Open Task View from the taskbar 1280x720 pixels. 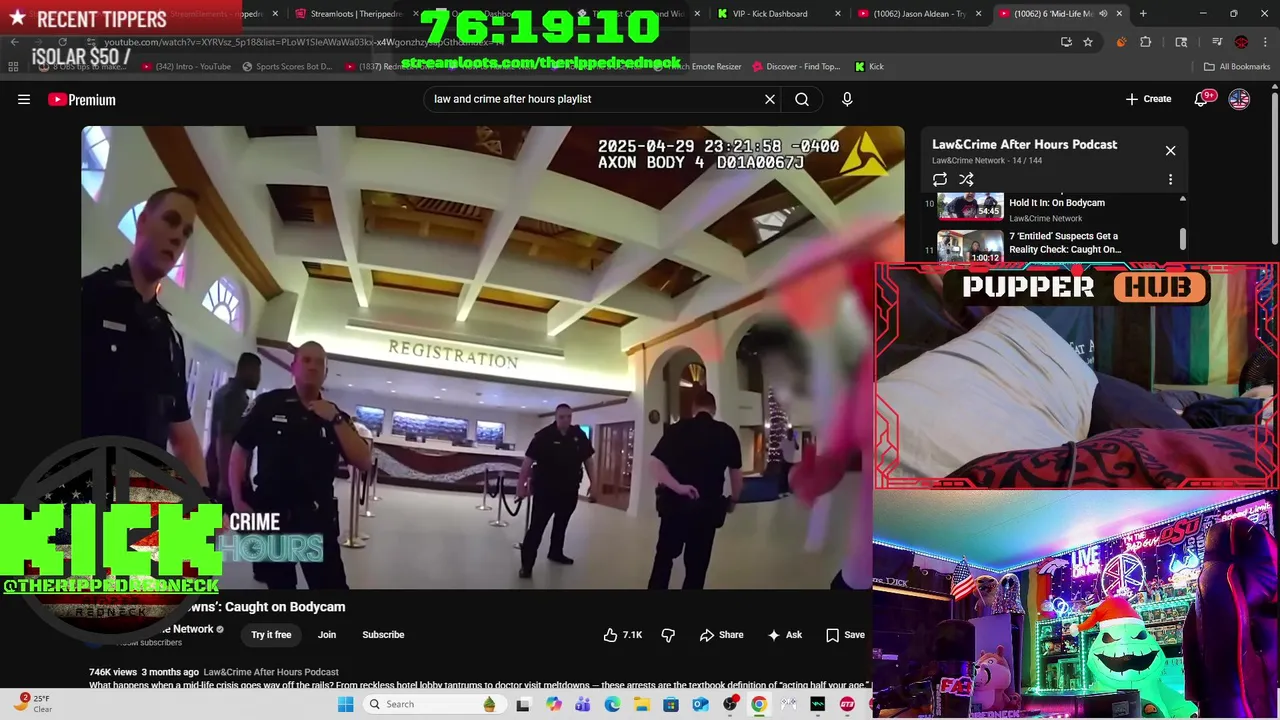(x=522, y=705)
